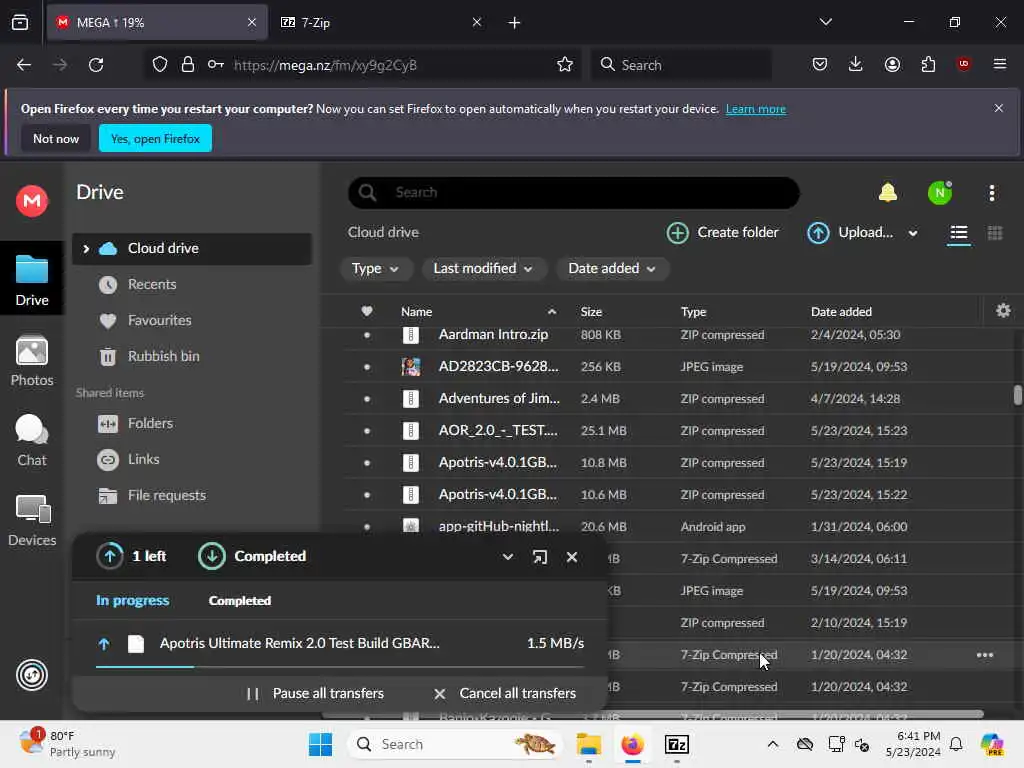Switch to the Completed transfers tab
This screenshot has height=768, width=1024.
pos(240,600)
